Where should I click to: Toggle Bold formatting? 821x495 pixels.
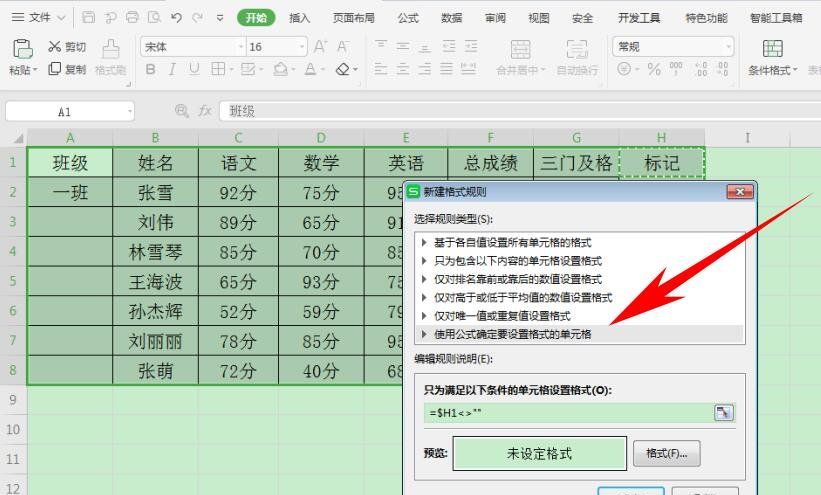pyautogui.click(x=151, y=69)
